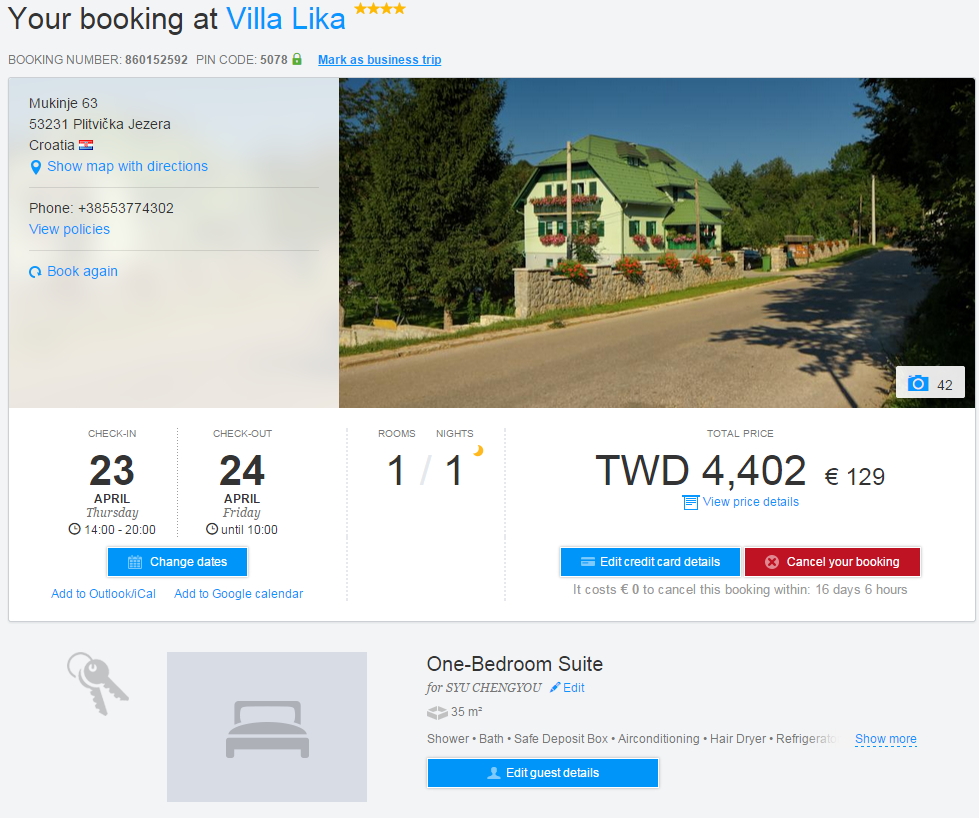
Task: Click the Book again refresh icon
Action: [x=35, y=272]
